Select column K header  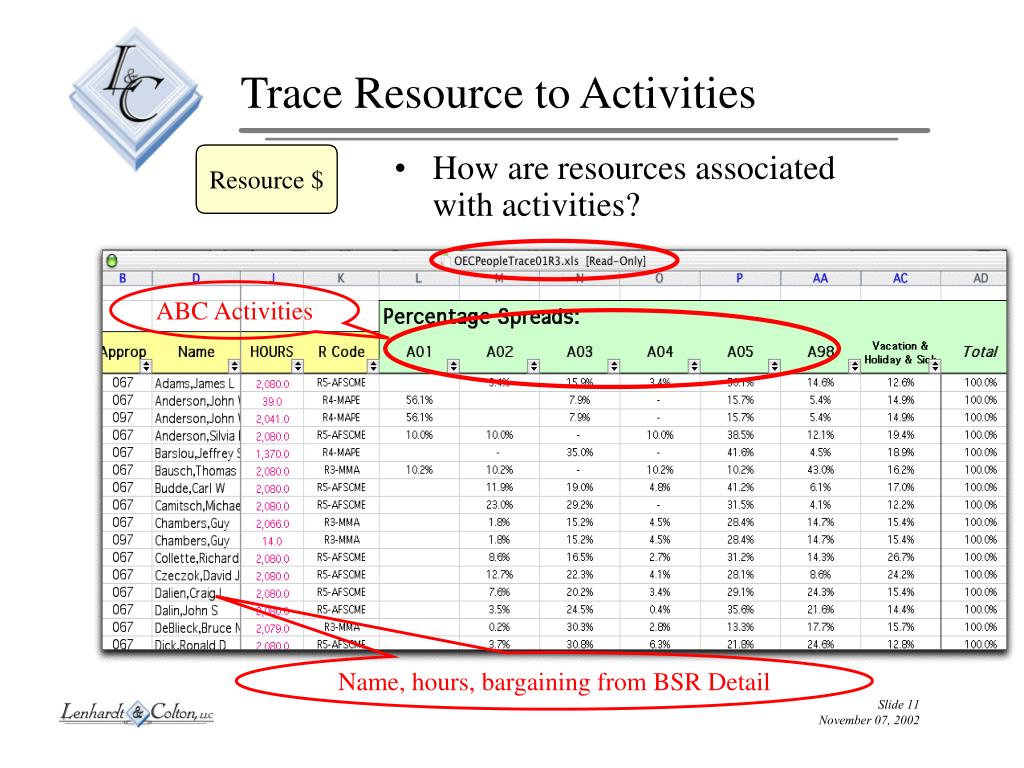341,278
